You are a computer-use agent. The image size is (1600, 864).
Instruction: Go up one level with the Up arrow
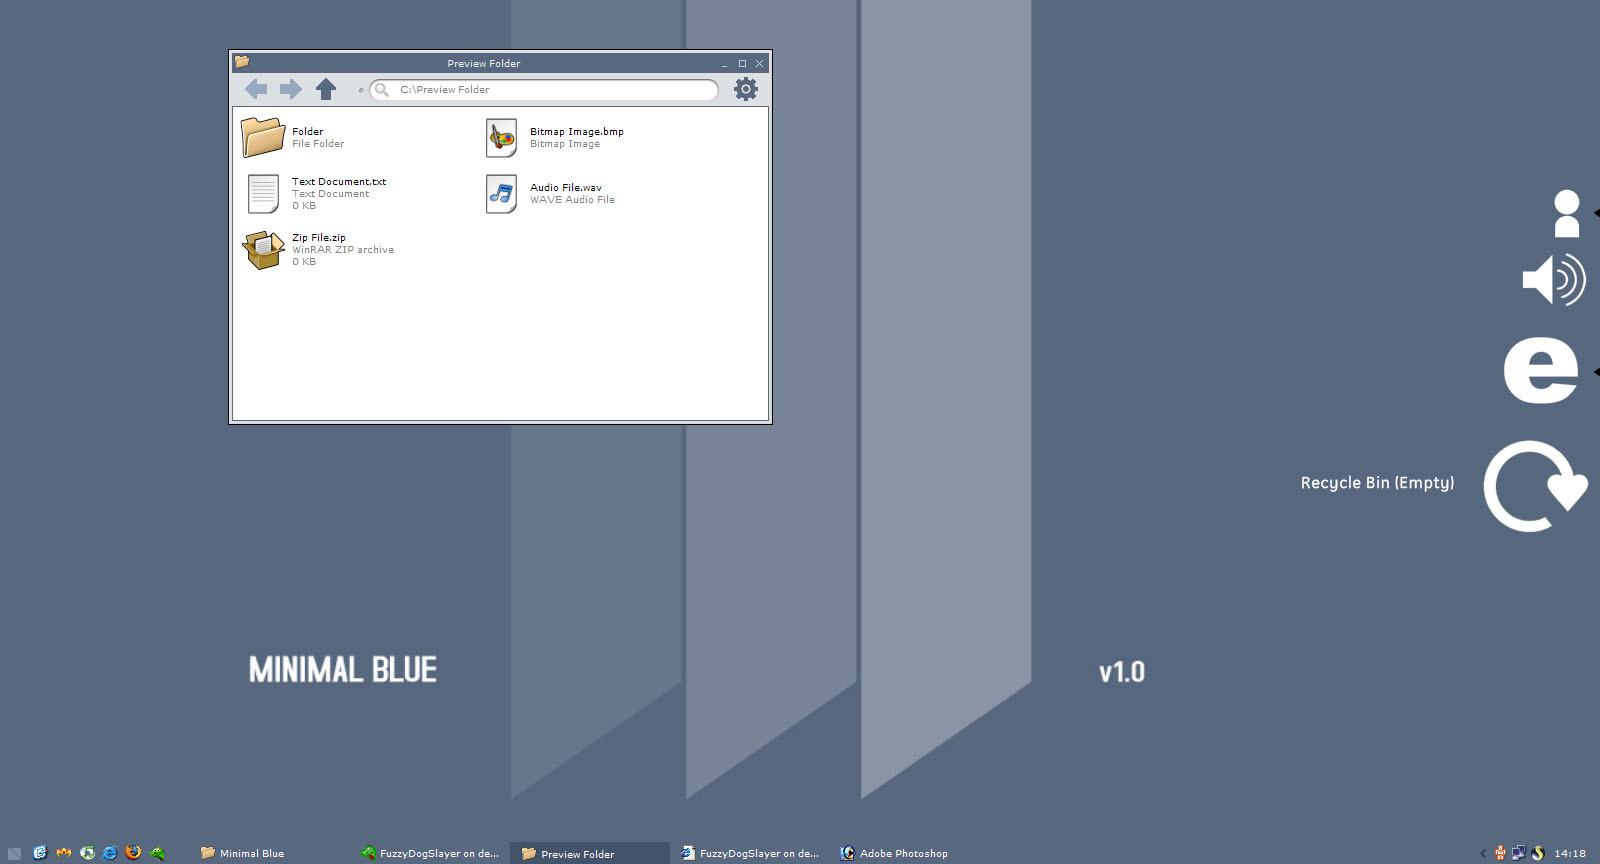(326, 89)
